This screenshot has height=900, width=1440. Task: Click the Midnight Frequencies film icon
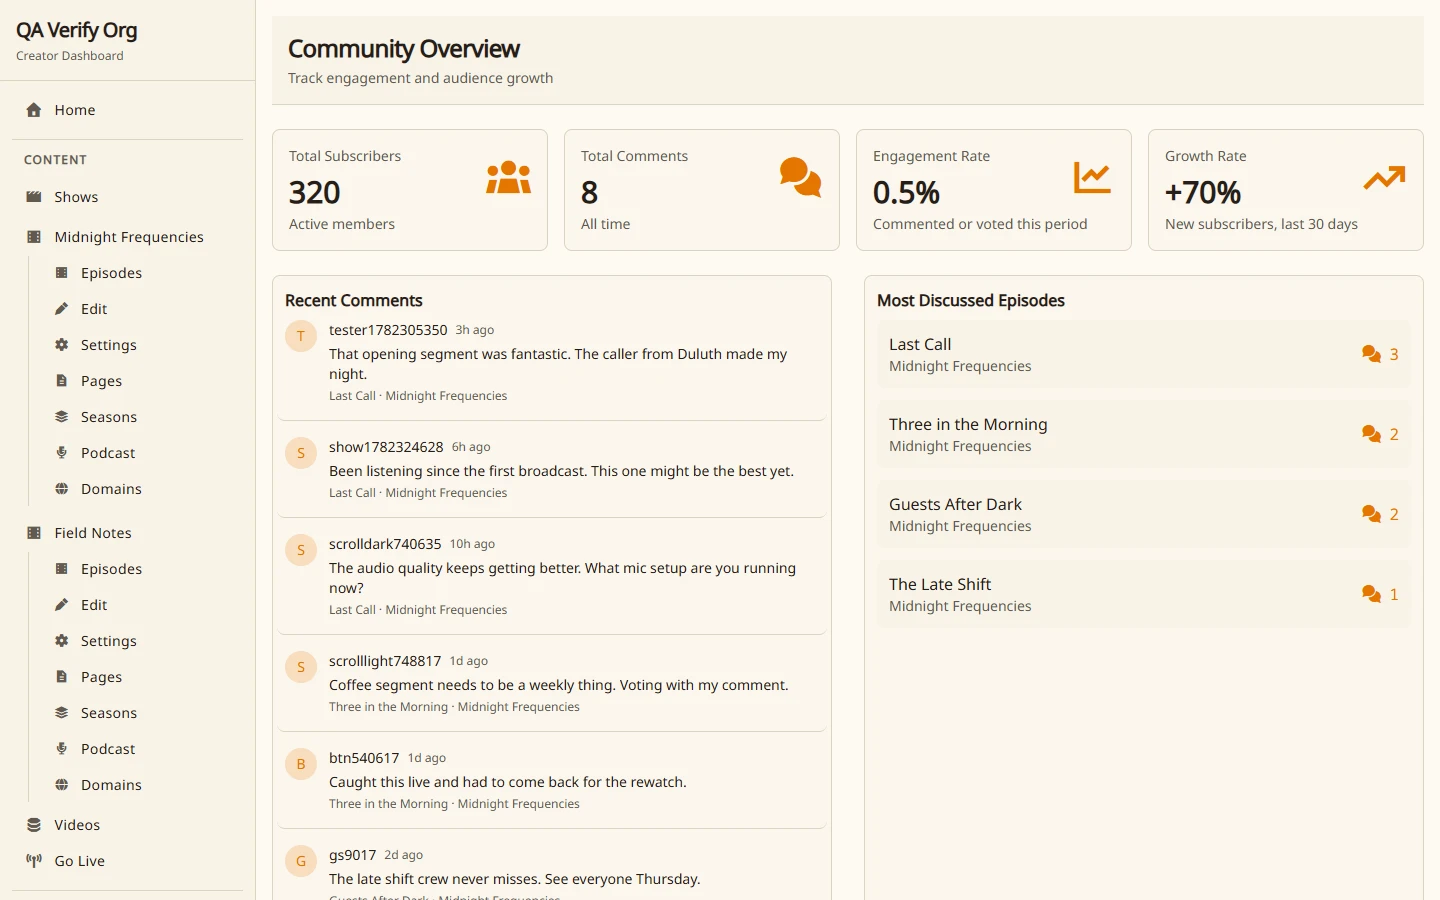point(34,237)
